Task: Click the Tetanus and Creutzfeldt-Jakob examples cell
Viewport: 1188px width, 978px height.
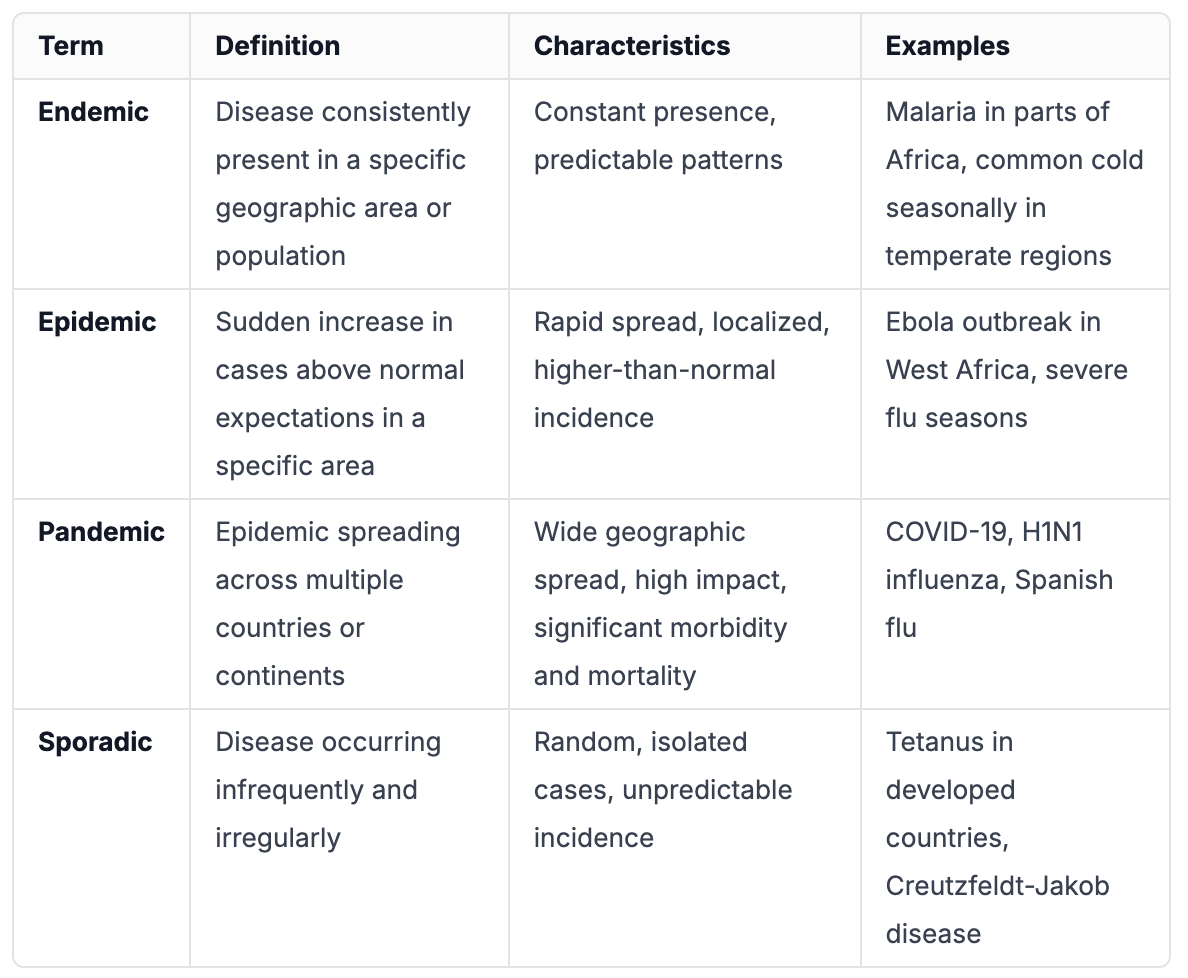Action: point(1015,838)
